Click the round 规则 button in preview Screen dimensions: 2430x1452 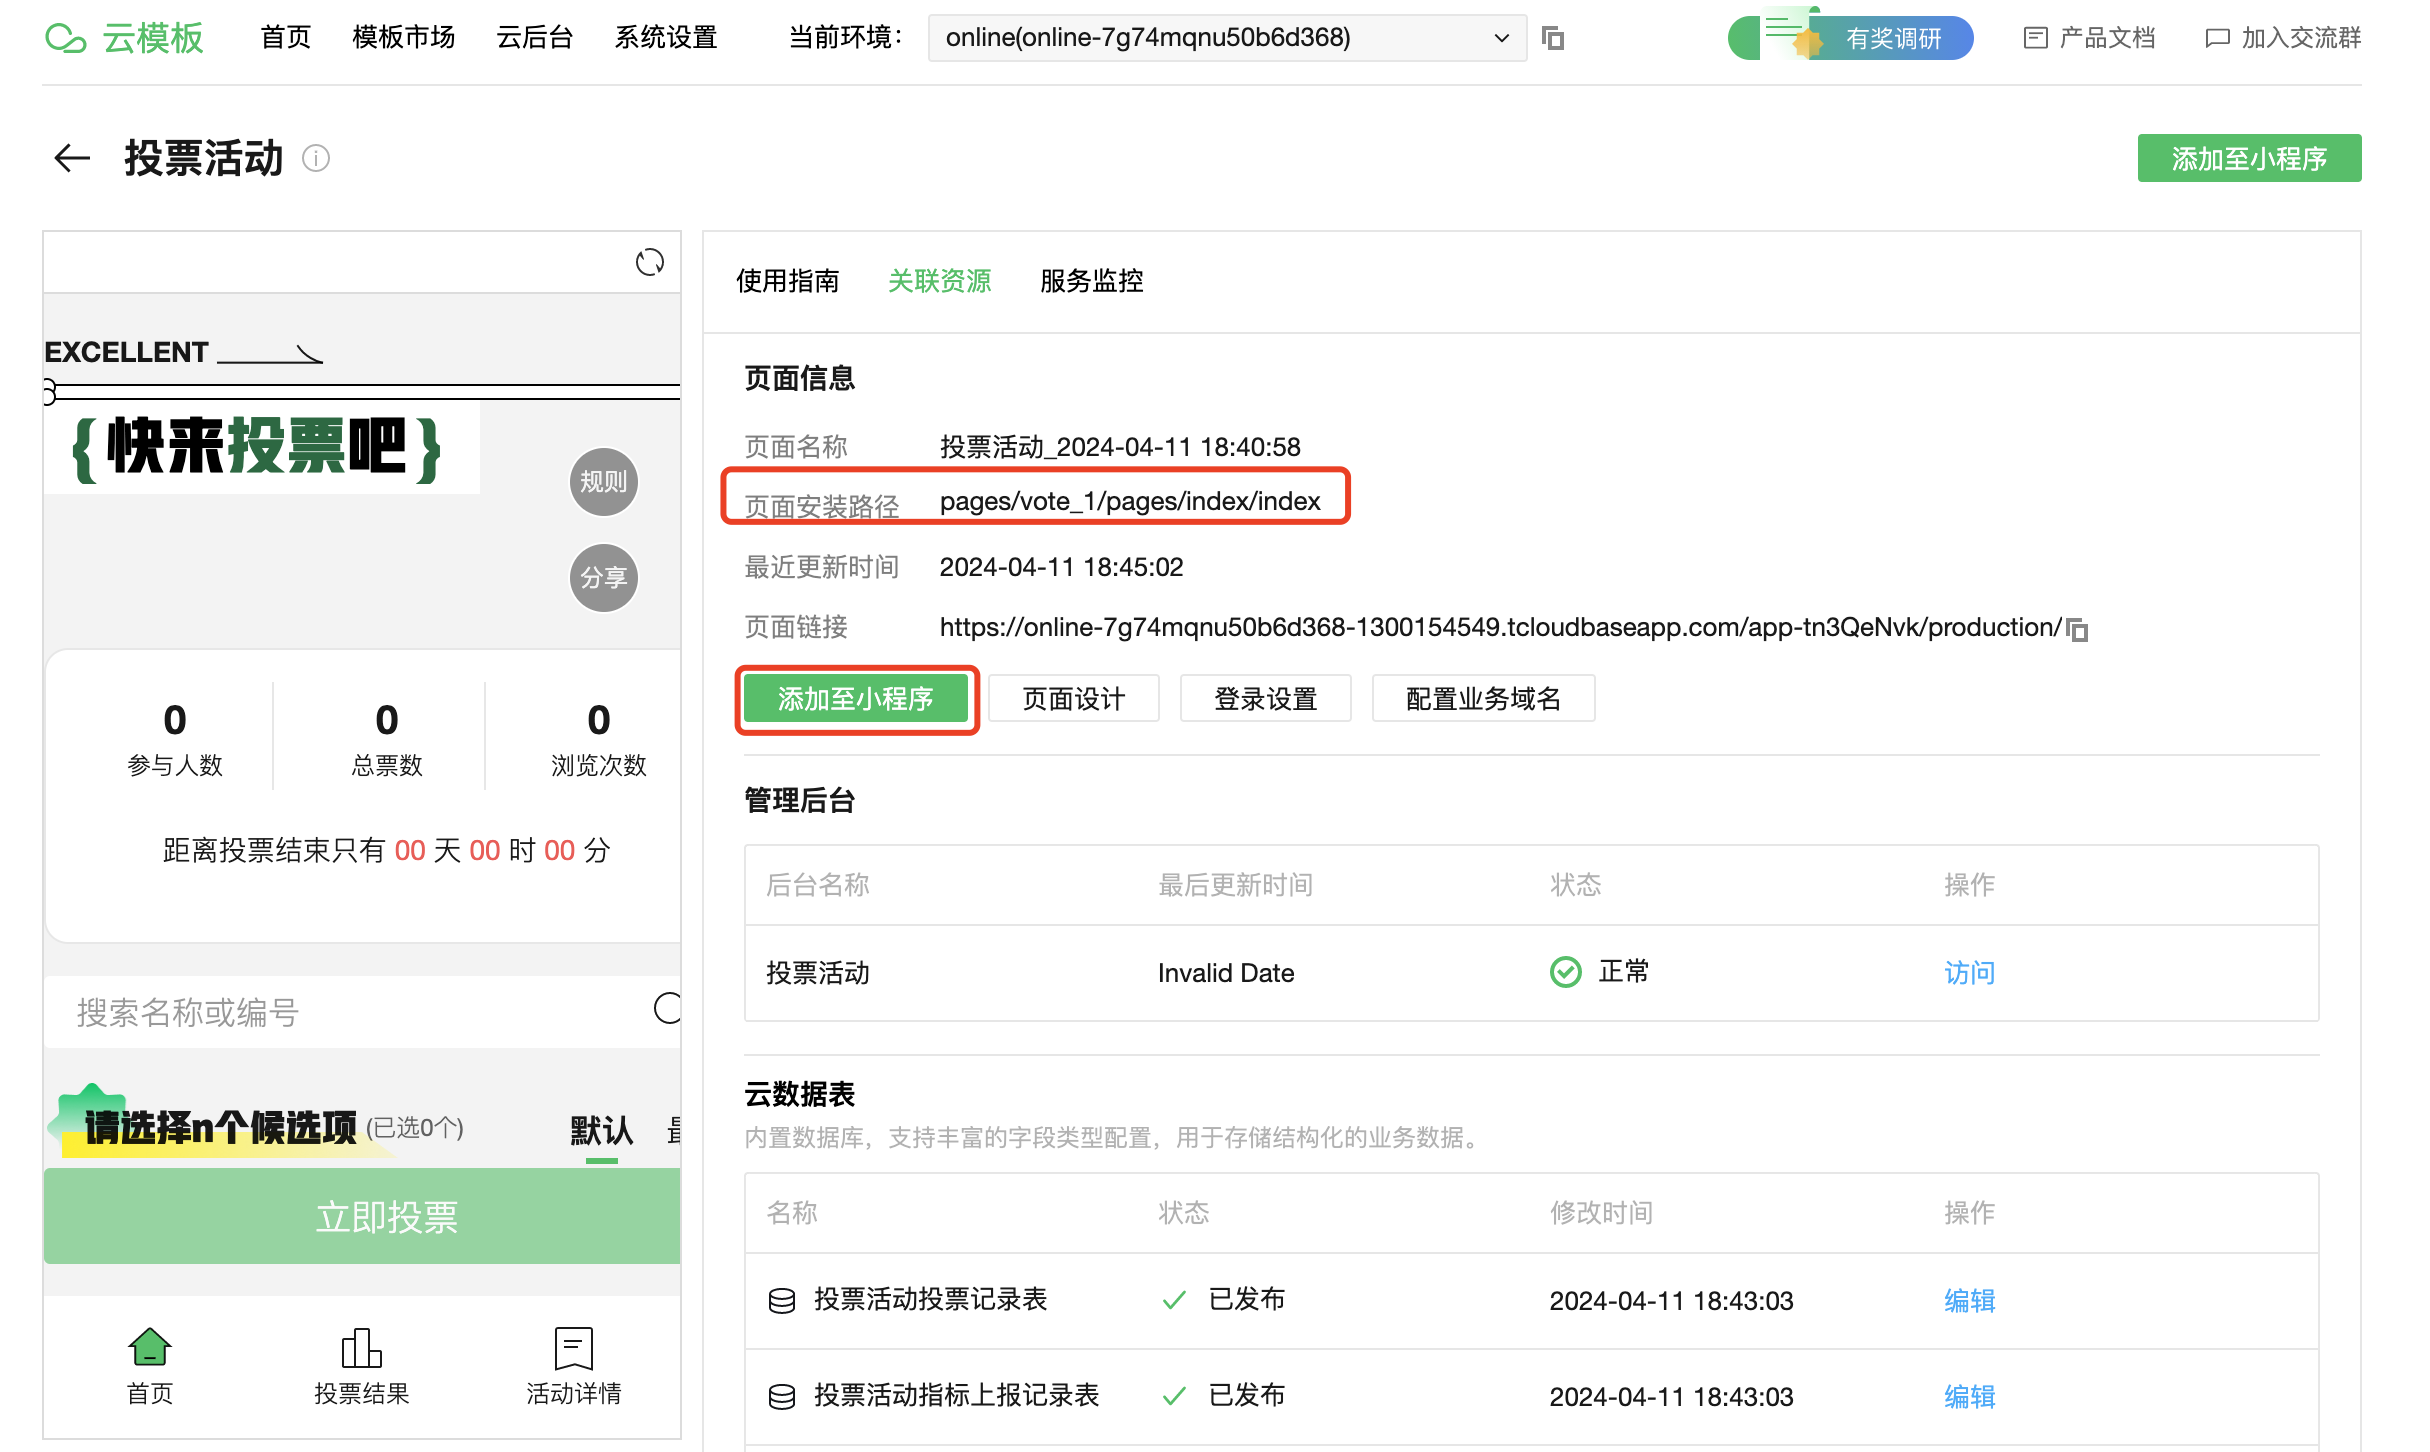point(603,482)
